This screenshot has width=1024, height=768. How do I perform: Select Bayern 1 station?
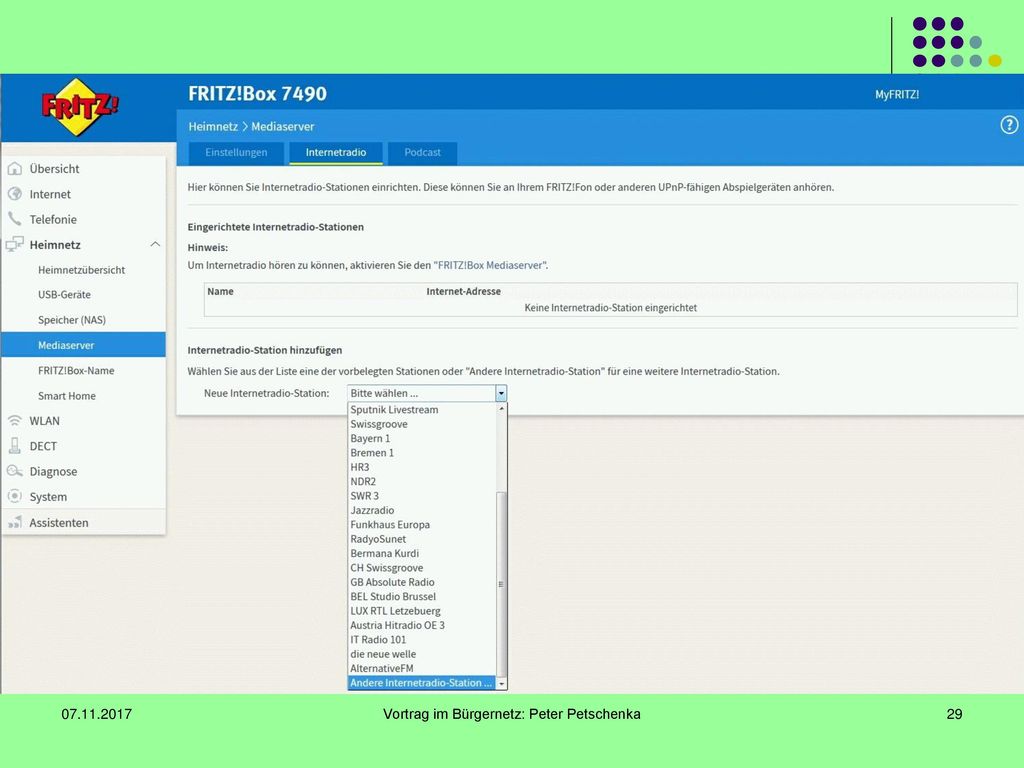click(422, 438)
